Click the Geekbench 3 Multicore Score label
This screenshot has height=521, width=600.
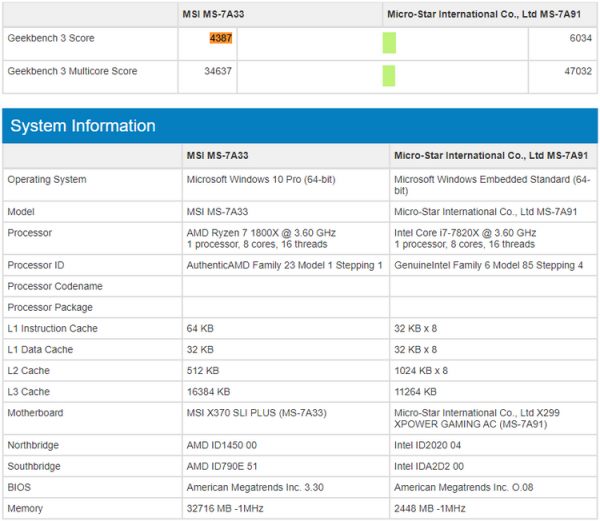[72, 71]
